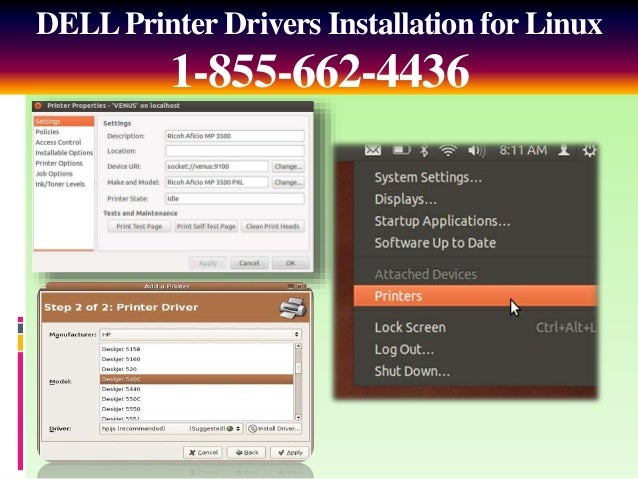Select Settings in Printer Properties sidebar

(64, 121)
